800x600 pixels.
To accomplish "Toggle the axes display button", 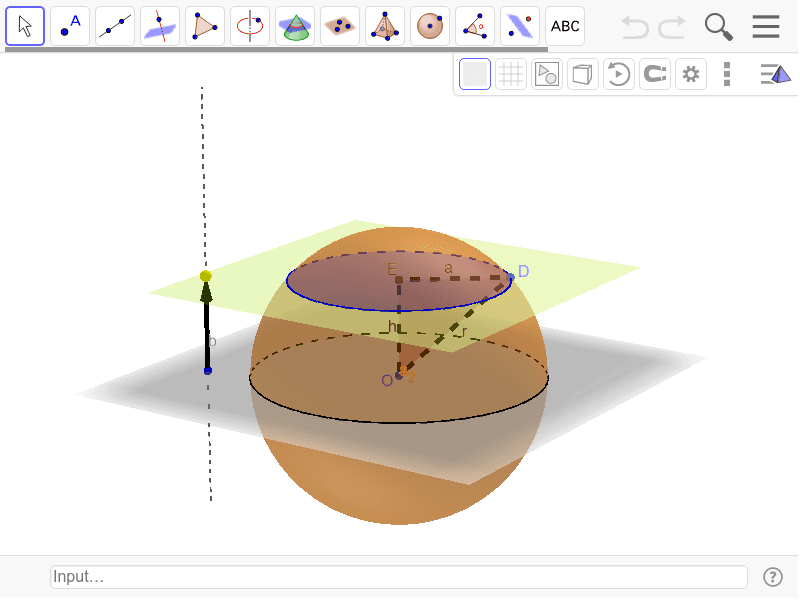I will 475,74.
